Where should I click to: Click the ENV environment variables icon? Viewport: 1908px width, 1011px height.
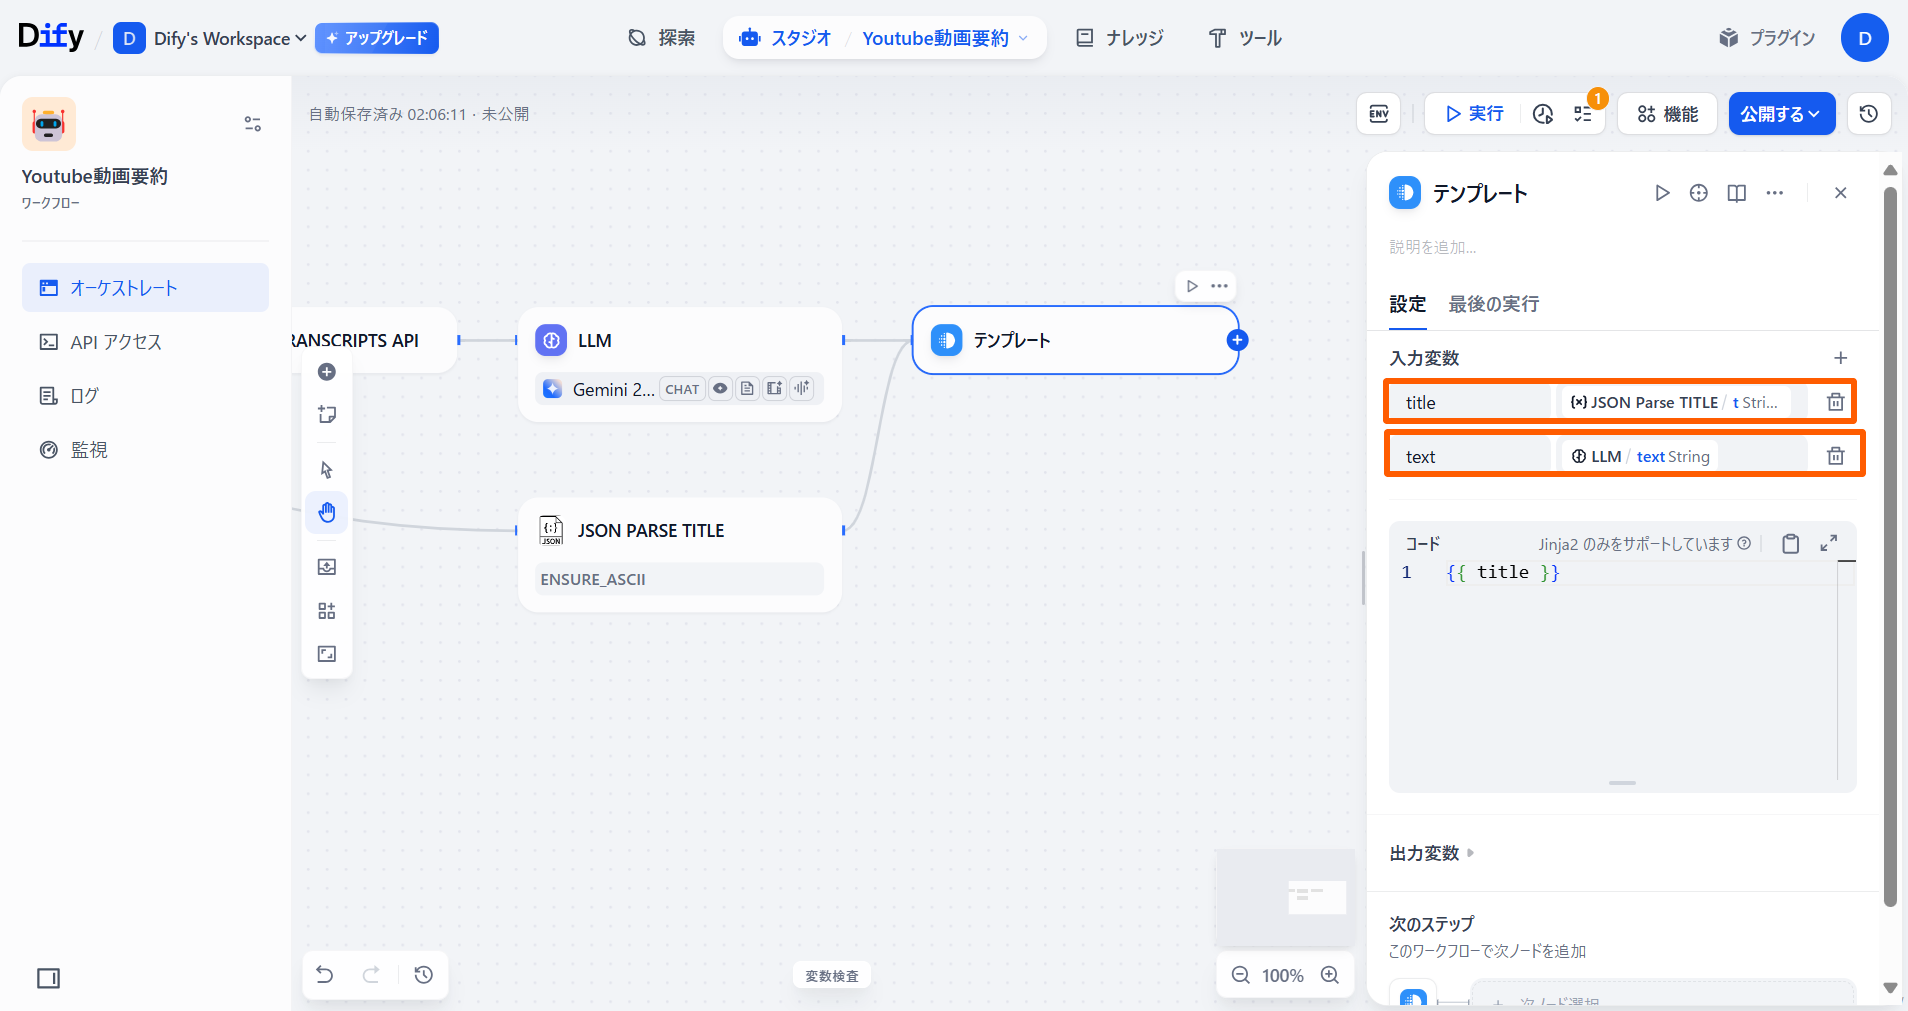point(1378,114)
